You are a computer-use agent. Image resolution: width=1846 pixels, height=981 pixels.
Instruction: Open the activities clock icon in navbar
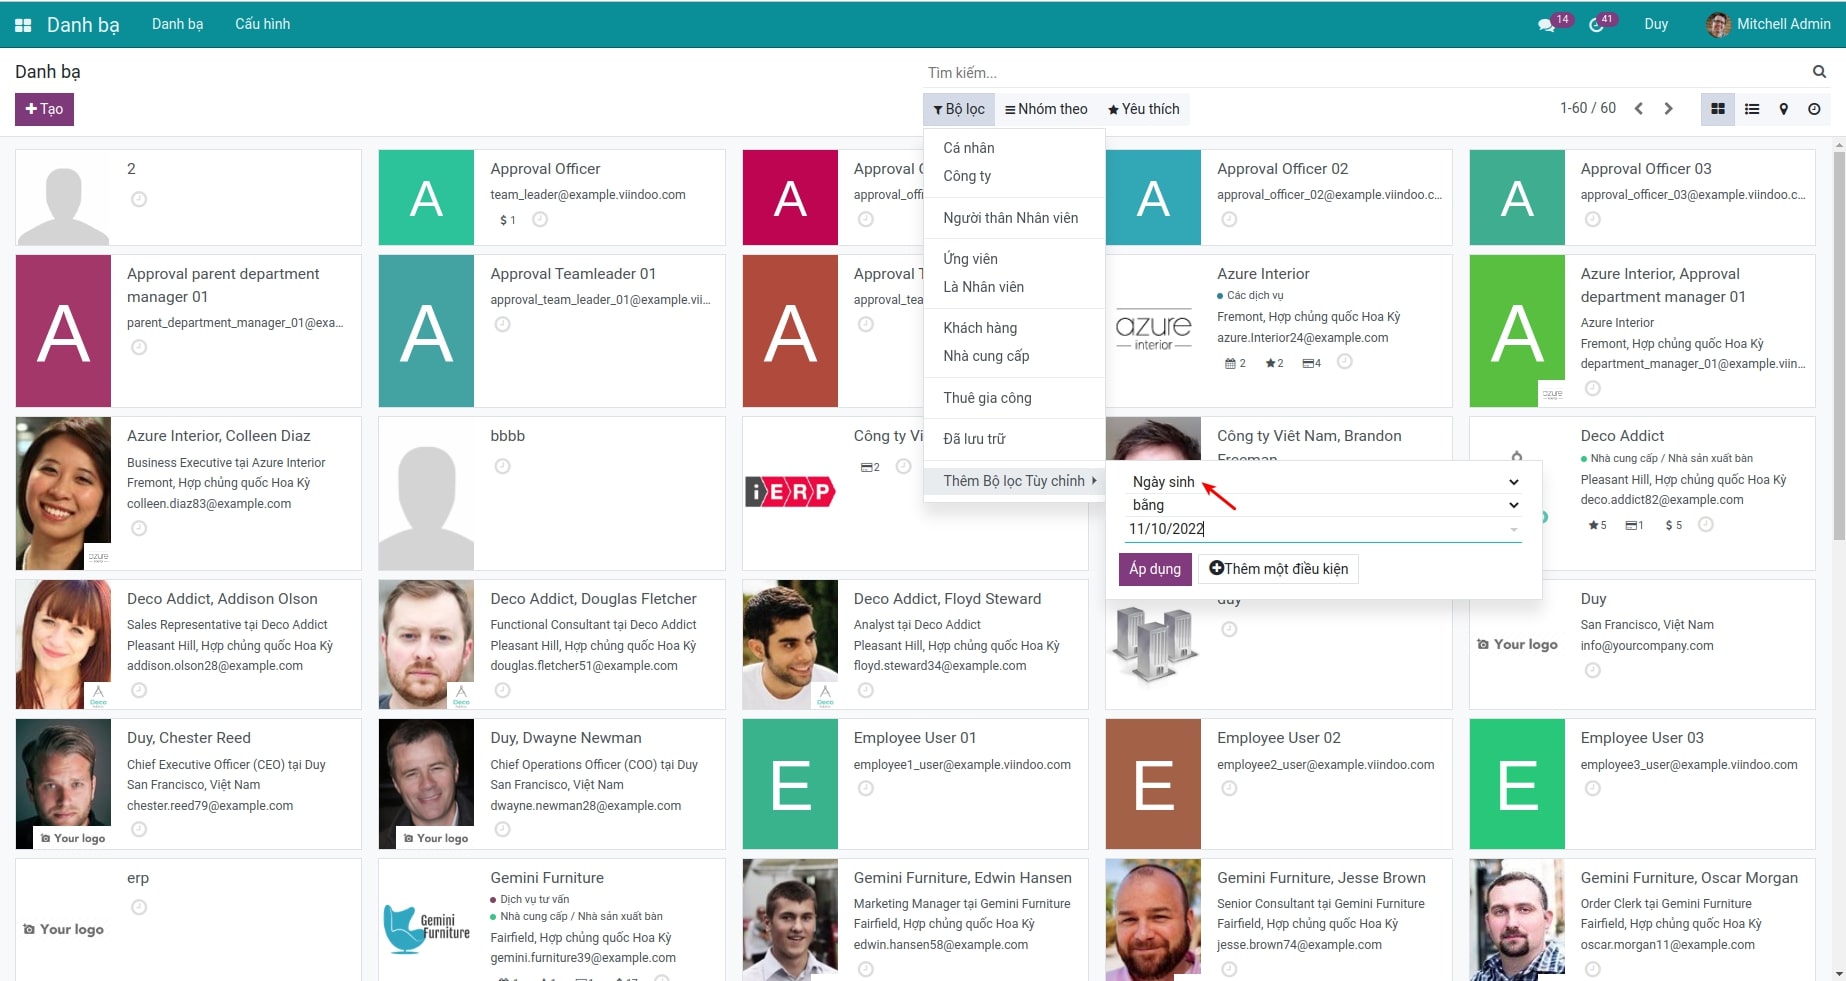tap(1597, 25)
